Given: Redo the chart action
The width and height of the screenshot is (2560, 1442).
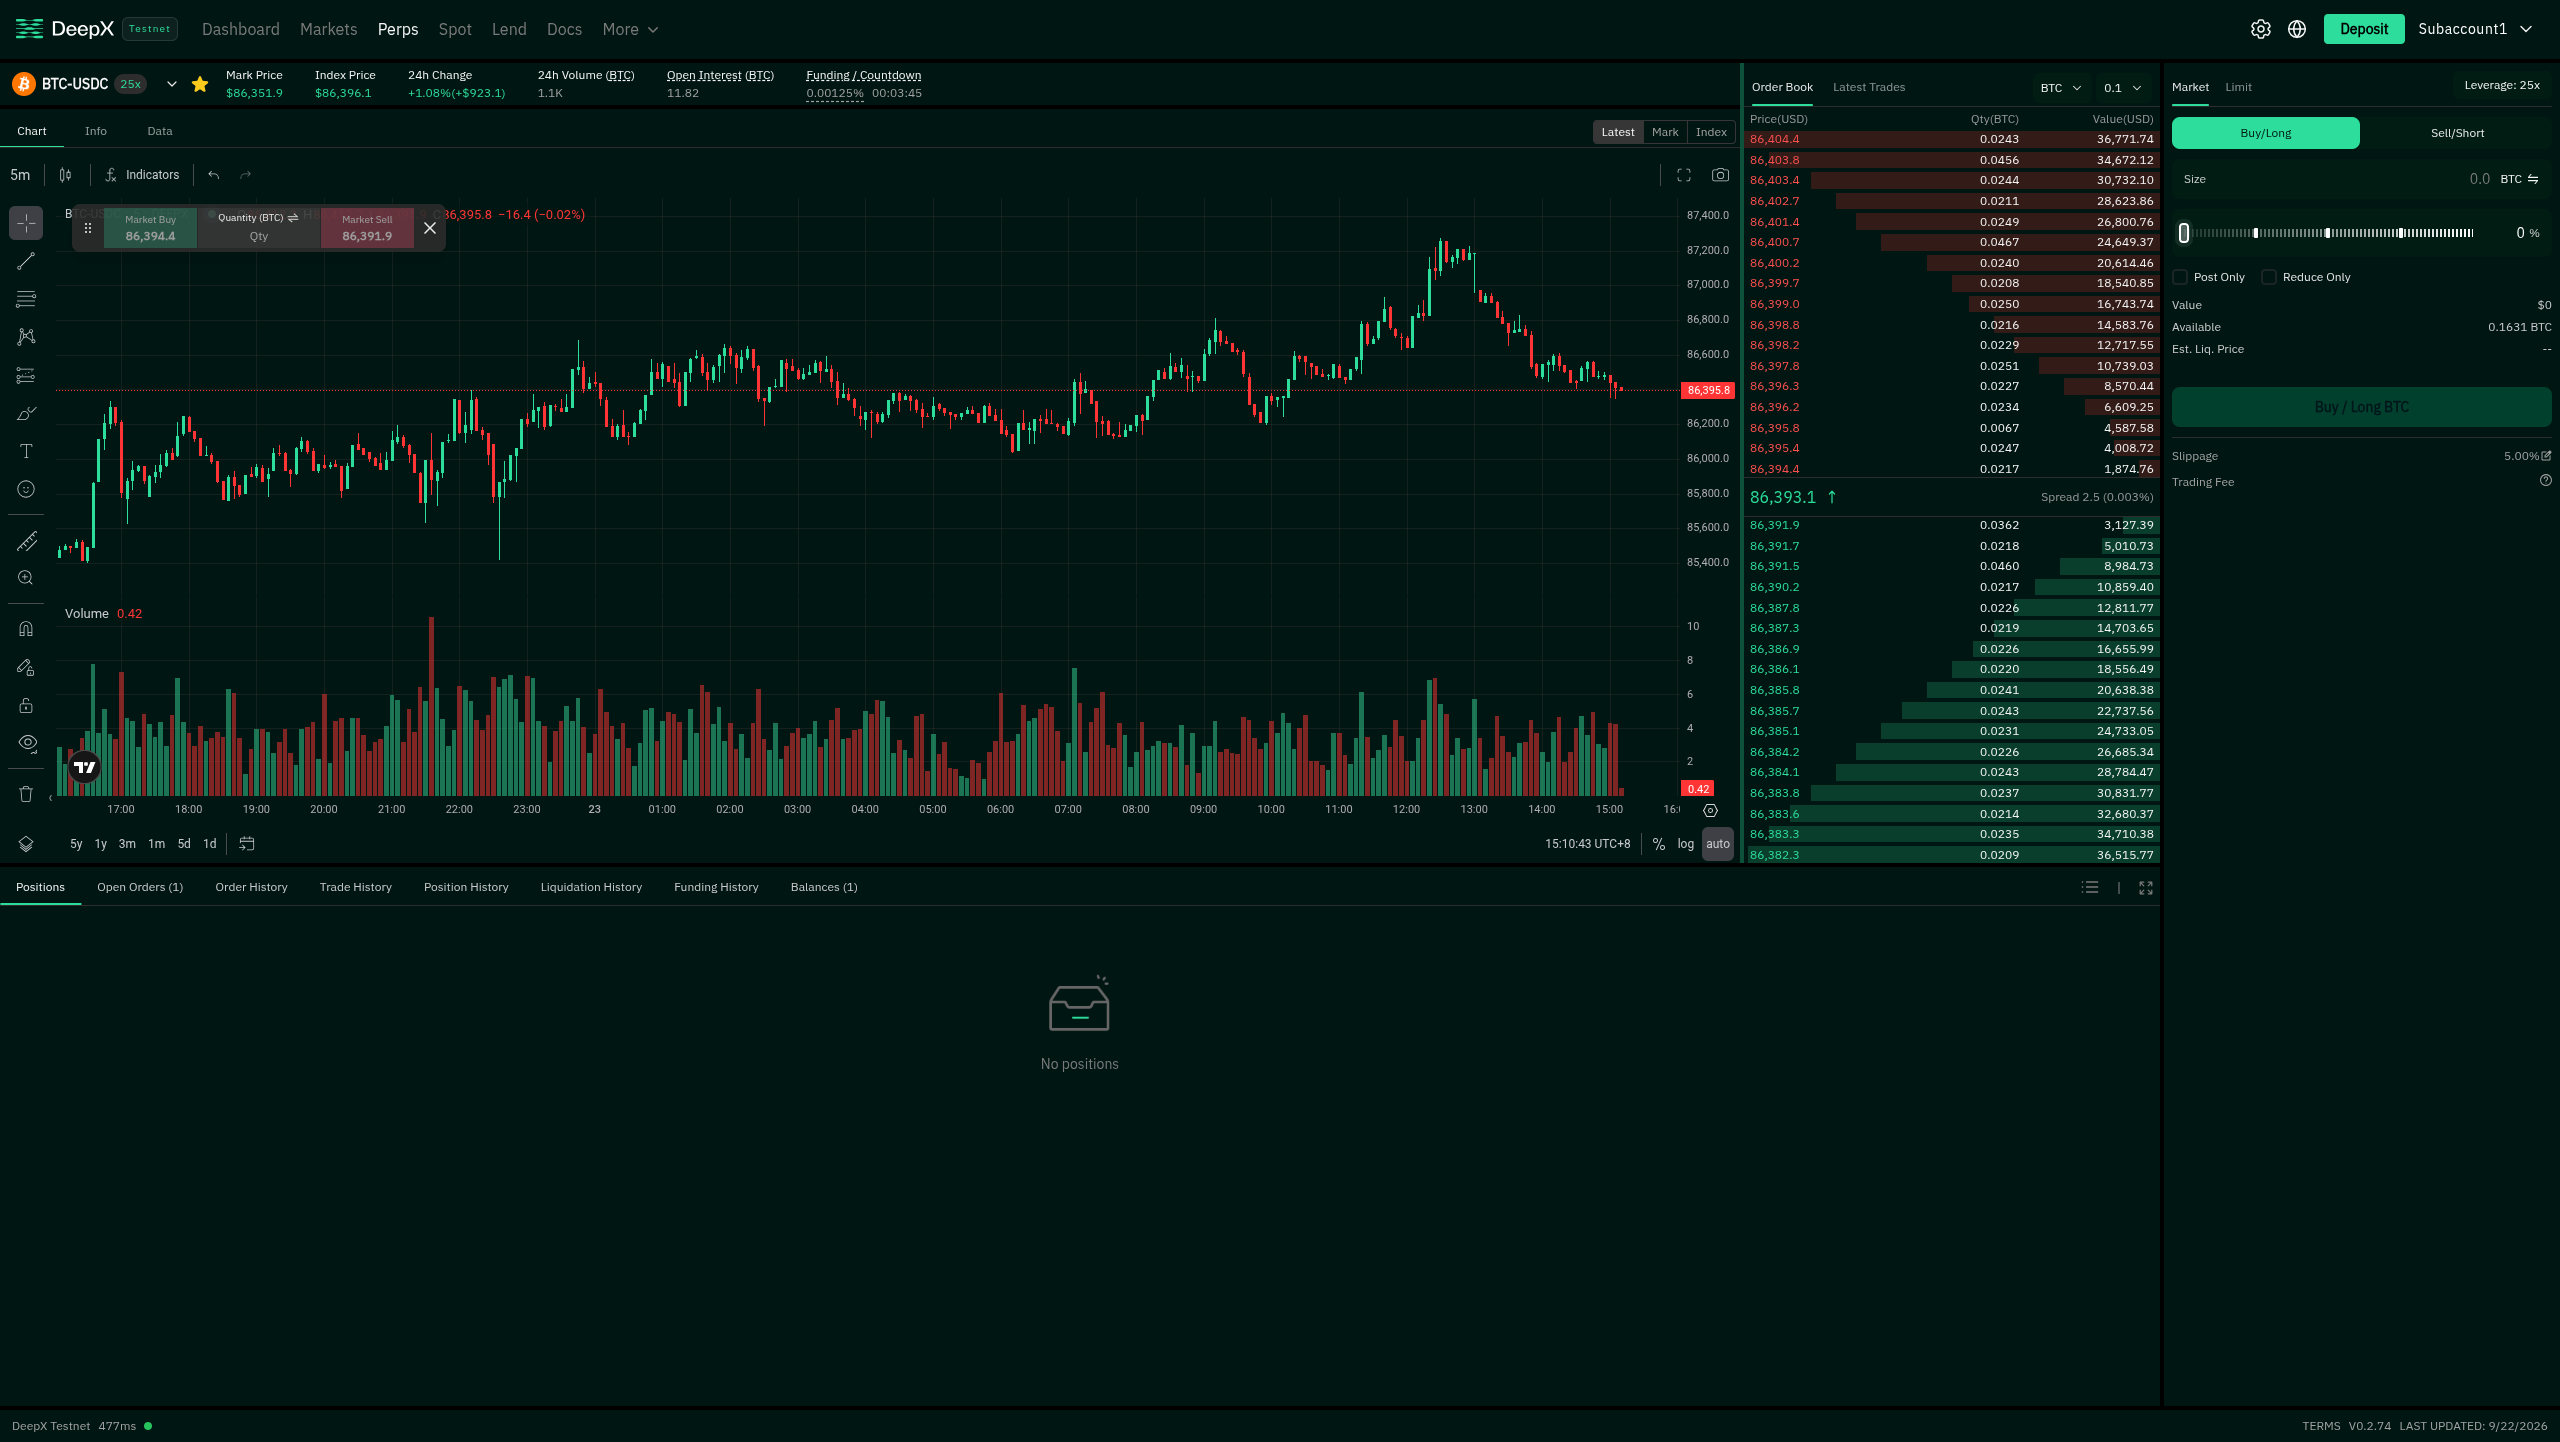Looking at the screenshot, I should click(x=245, y=175).
